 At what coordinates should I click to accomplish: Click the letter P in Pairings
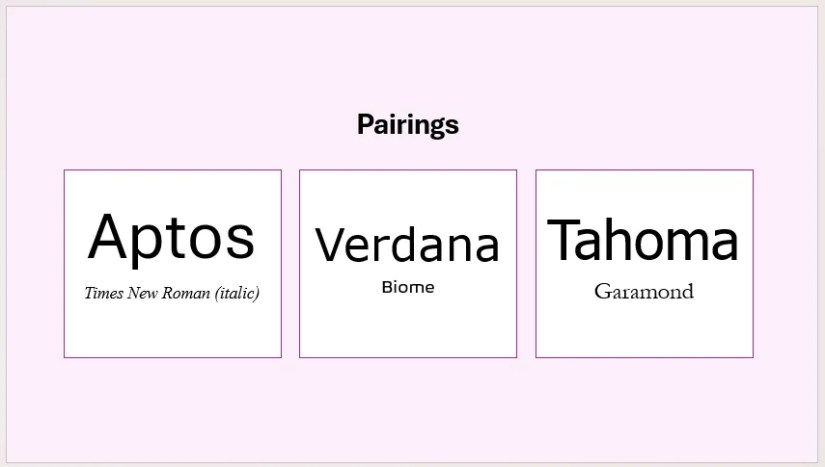click(x=366, y=125)
